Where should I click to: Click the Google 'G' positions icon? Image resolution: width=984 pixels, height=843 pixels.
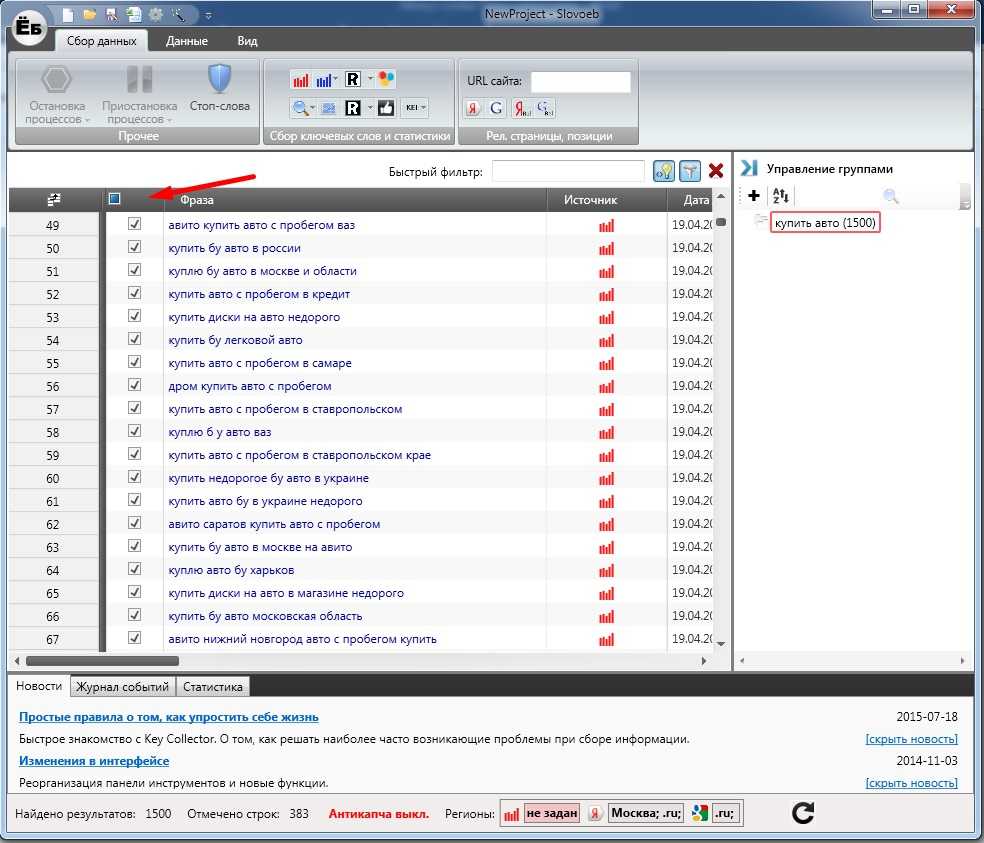pos(496,108)
